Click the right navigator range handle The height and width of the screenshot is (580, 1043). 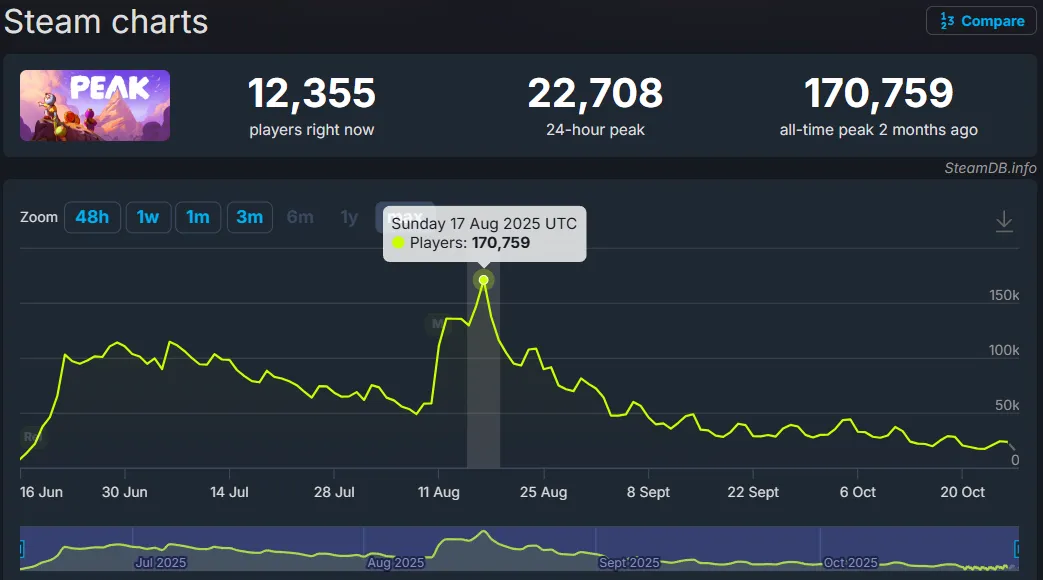(x=1017, y=549)
